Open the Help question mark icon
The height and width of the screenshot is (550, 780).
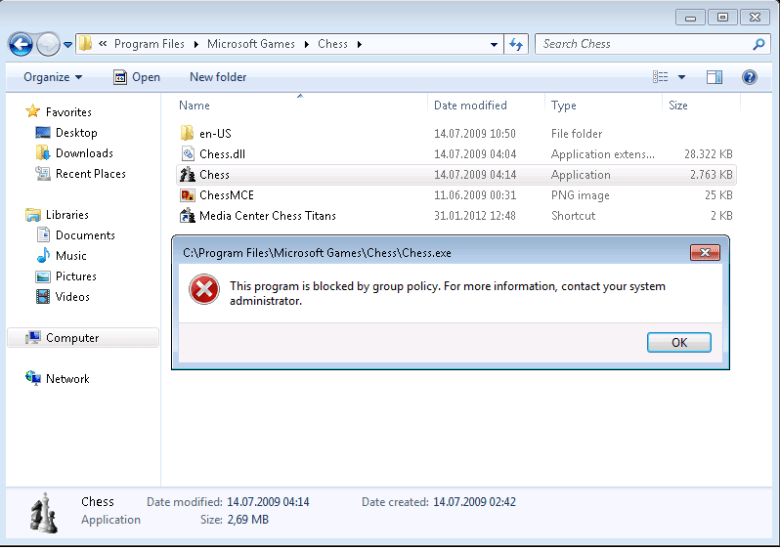pos(749,77)
